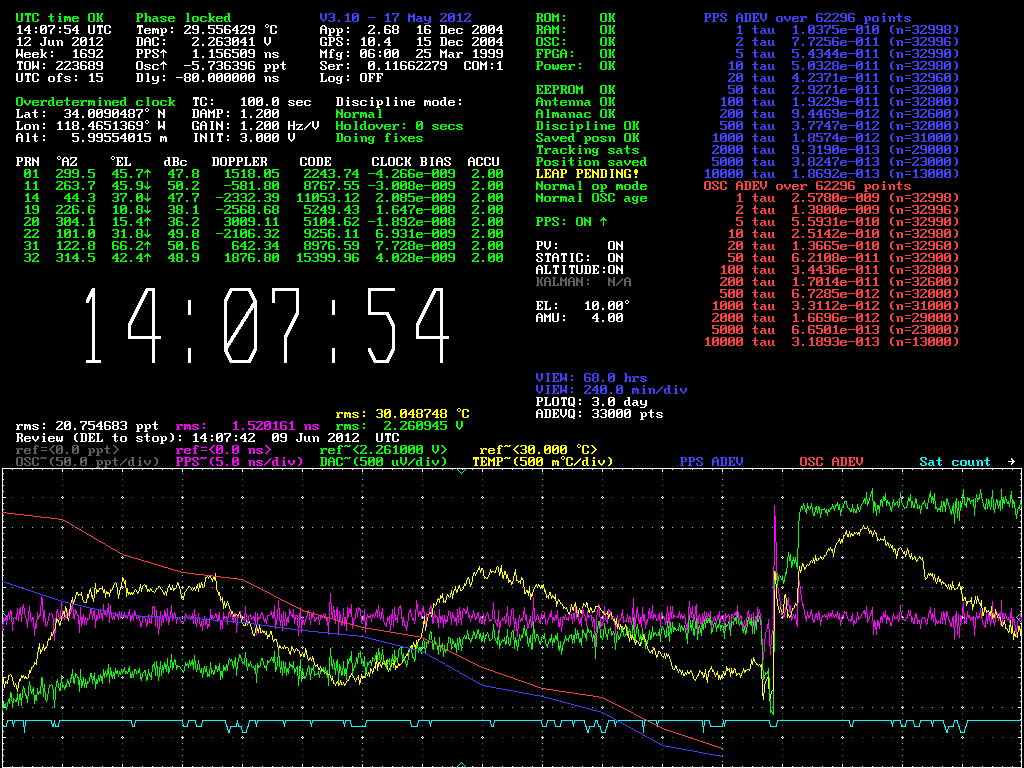Toggle the PV filter ON setting

[x=614, y=246]
